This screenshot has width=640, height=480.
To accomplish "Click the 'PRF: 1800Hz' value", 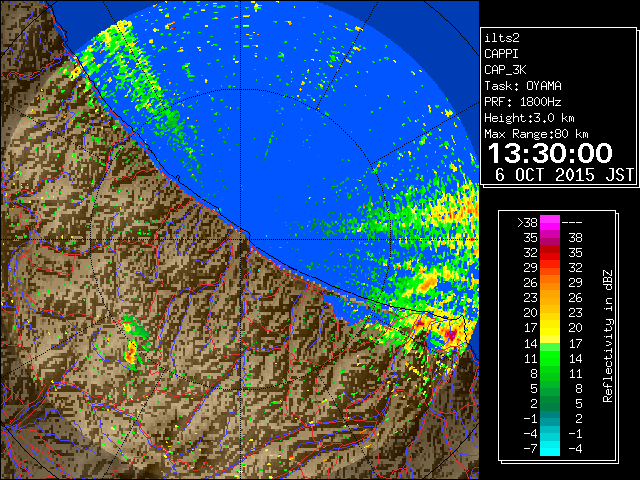I will click(x=523, y=102).
